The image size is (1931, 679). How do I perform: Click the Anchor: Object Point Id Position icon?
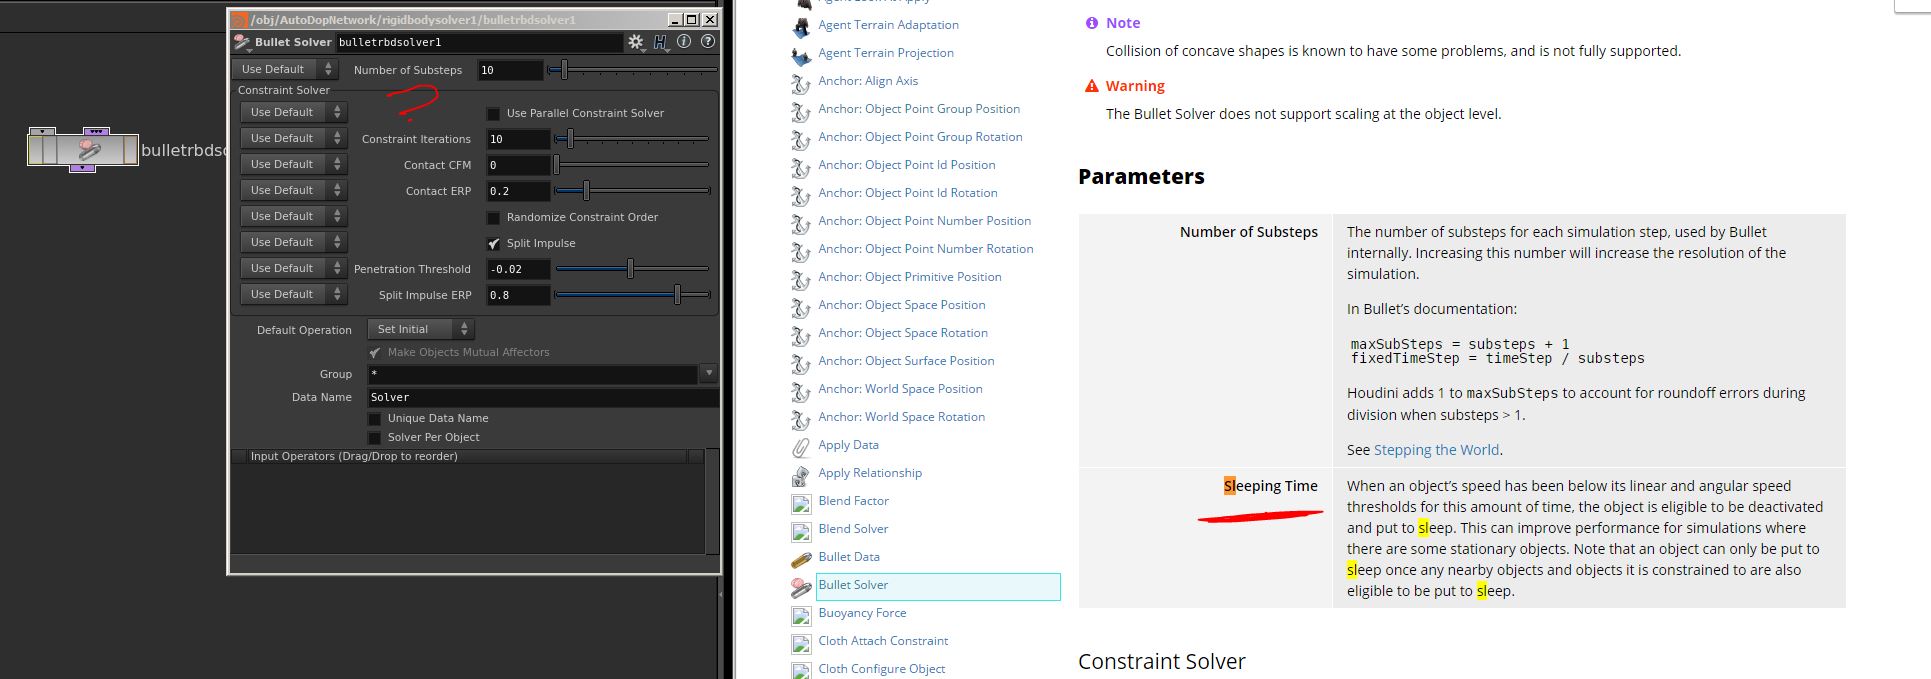(801, 166)
